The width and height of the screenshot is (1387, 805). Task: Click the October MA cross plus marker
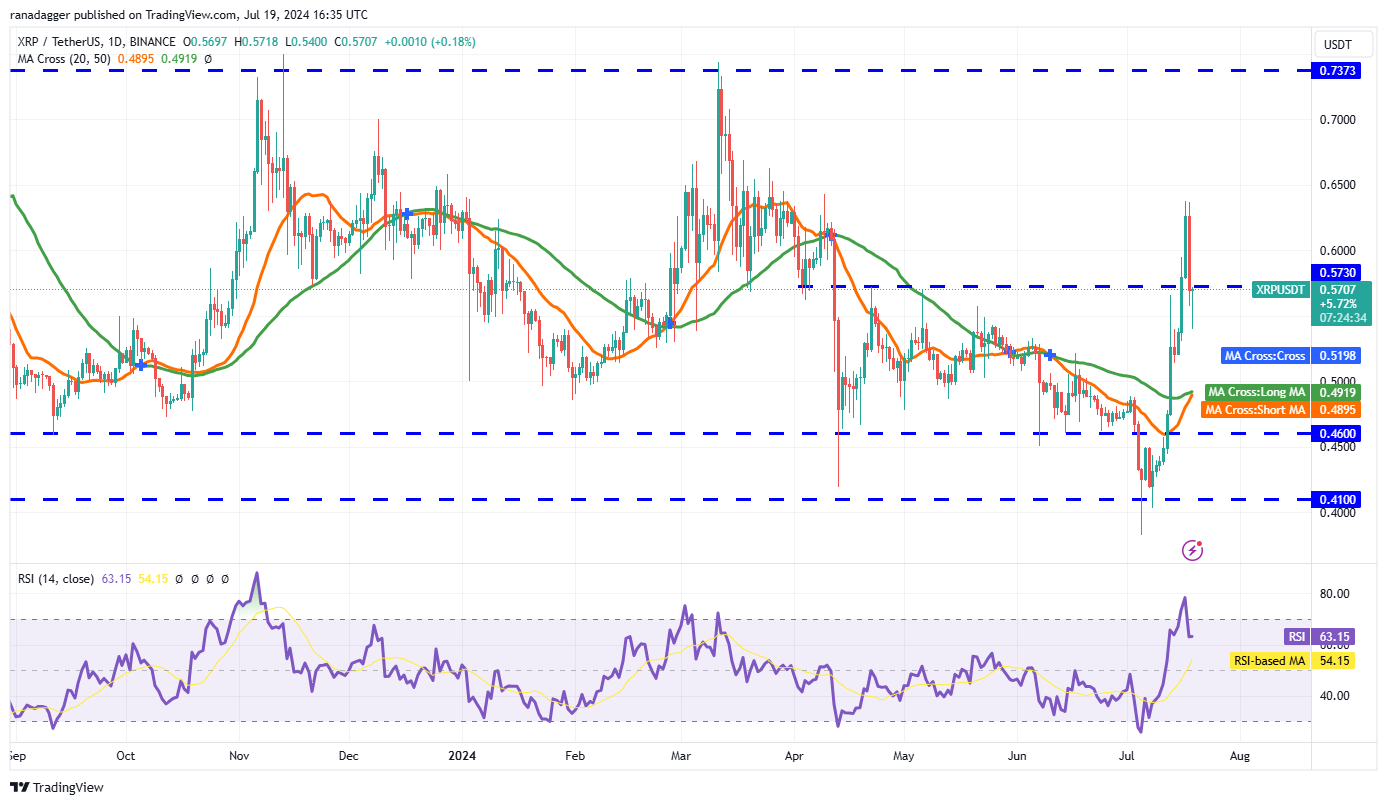pyautogui.click(x=141, y=365)
